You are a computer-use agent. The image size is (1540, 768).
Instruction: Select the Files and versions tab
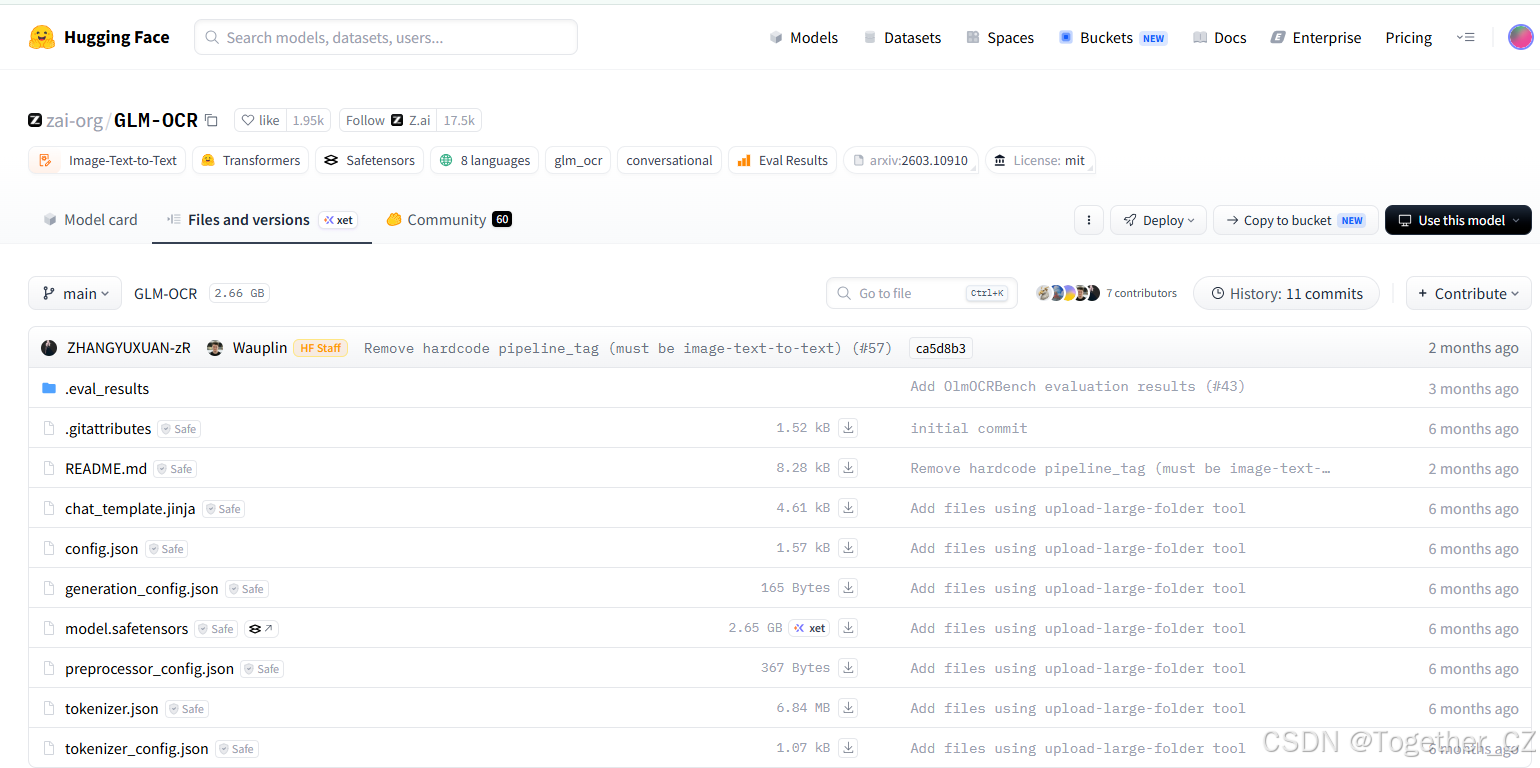pos(262,220)
